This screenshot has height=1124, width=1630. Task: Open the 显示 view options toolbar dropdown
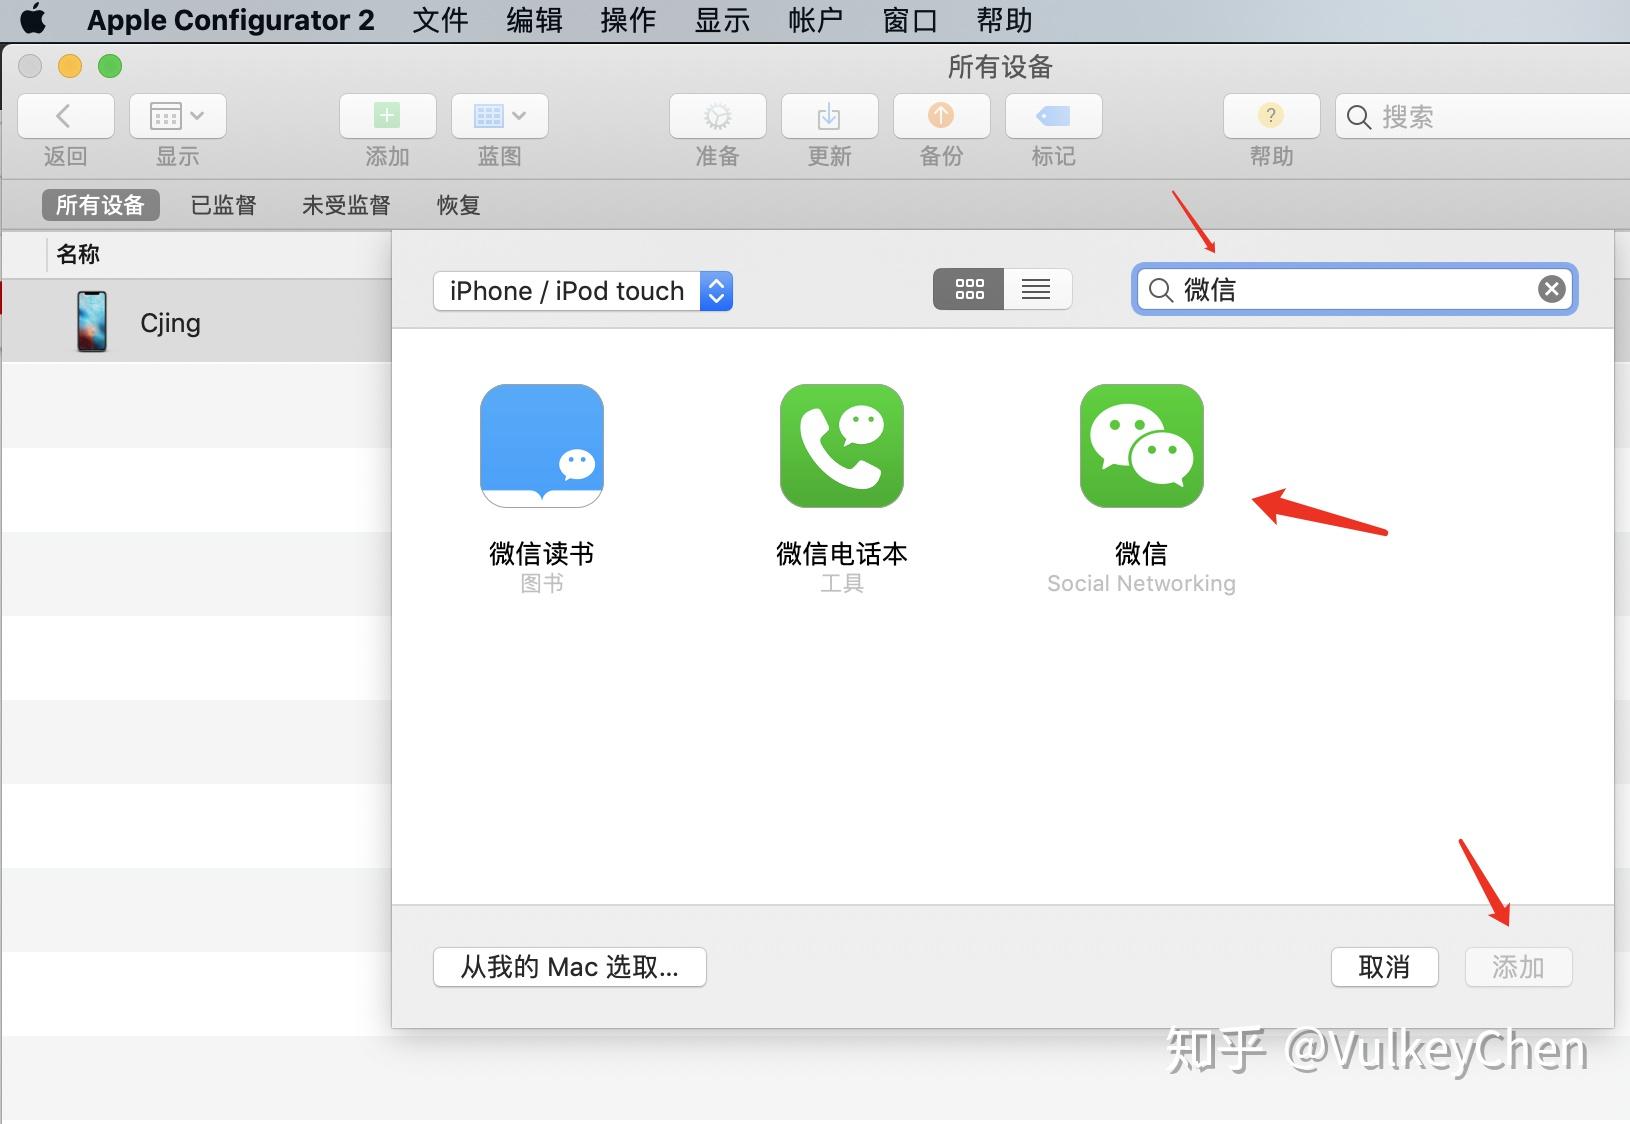coord(178,116)
